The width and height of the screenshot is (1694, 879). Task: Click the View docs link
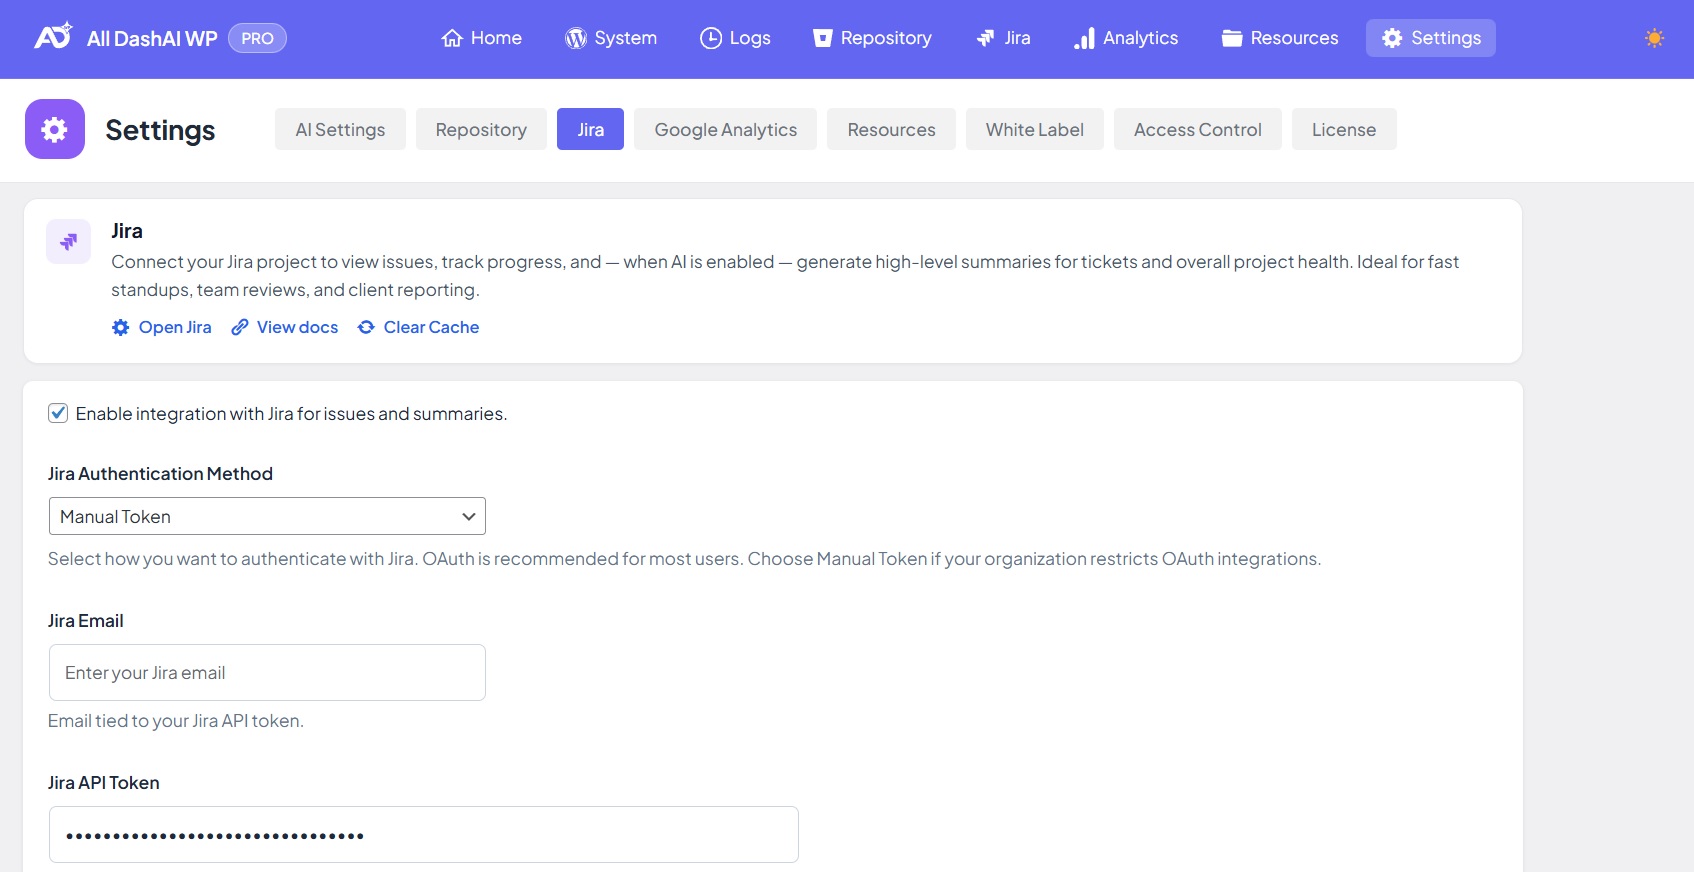click(285, 327)
